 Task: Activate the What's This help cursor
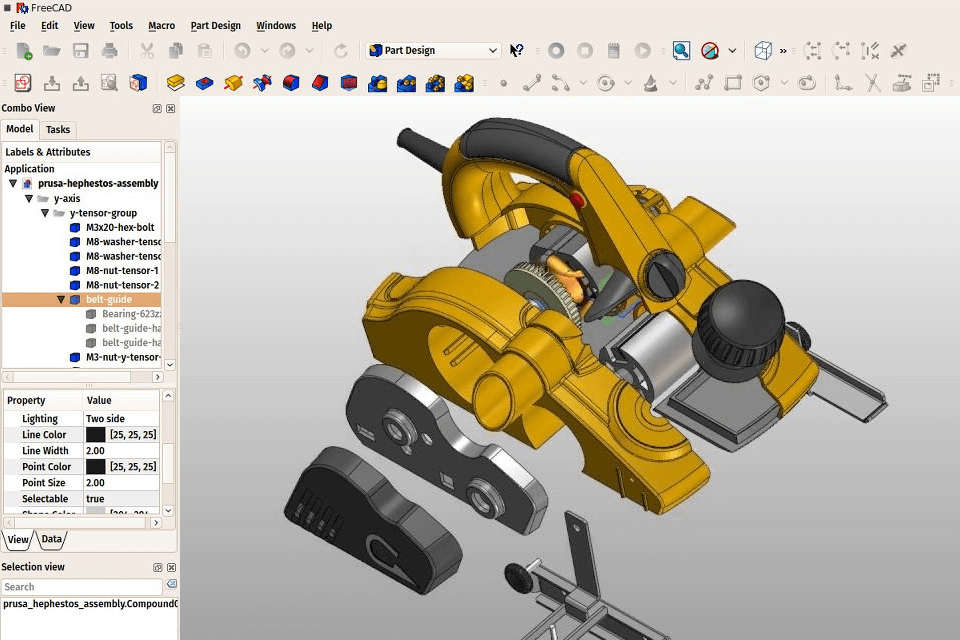(x=514, y=50)
